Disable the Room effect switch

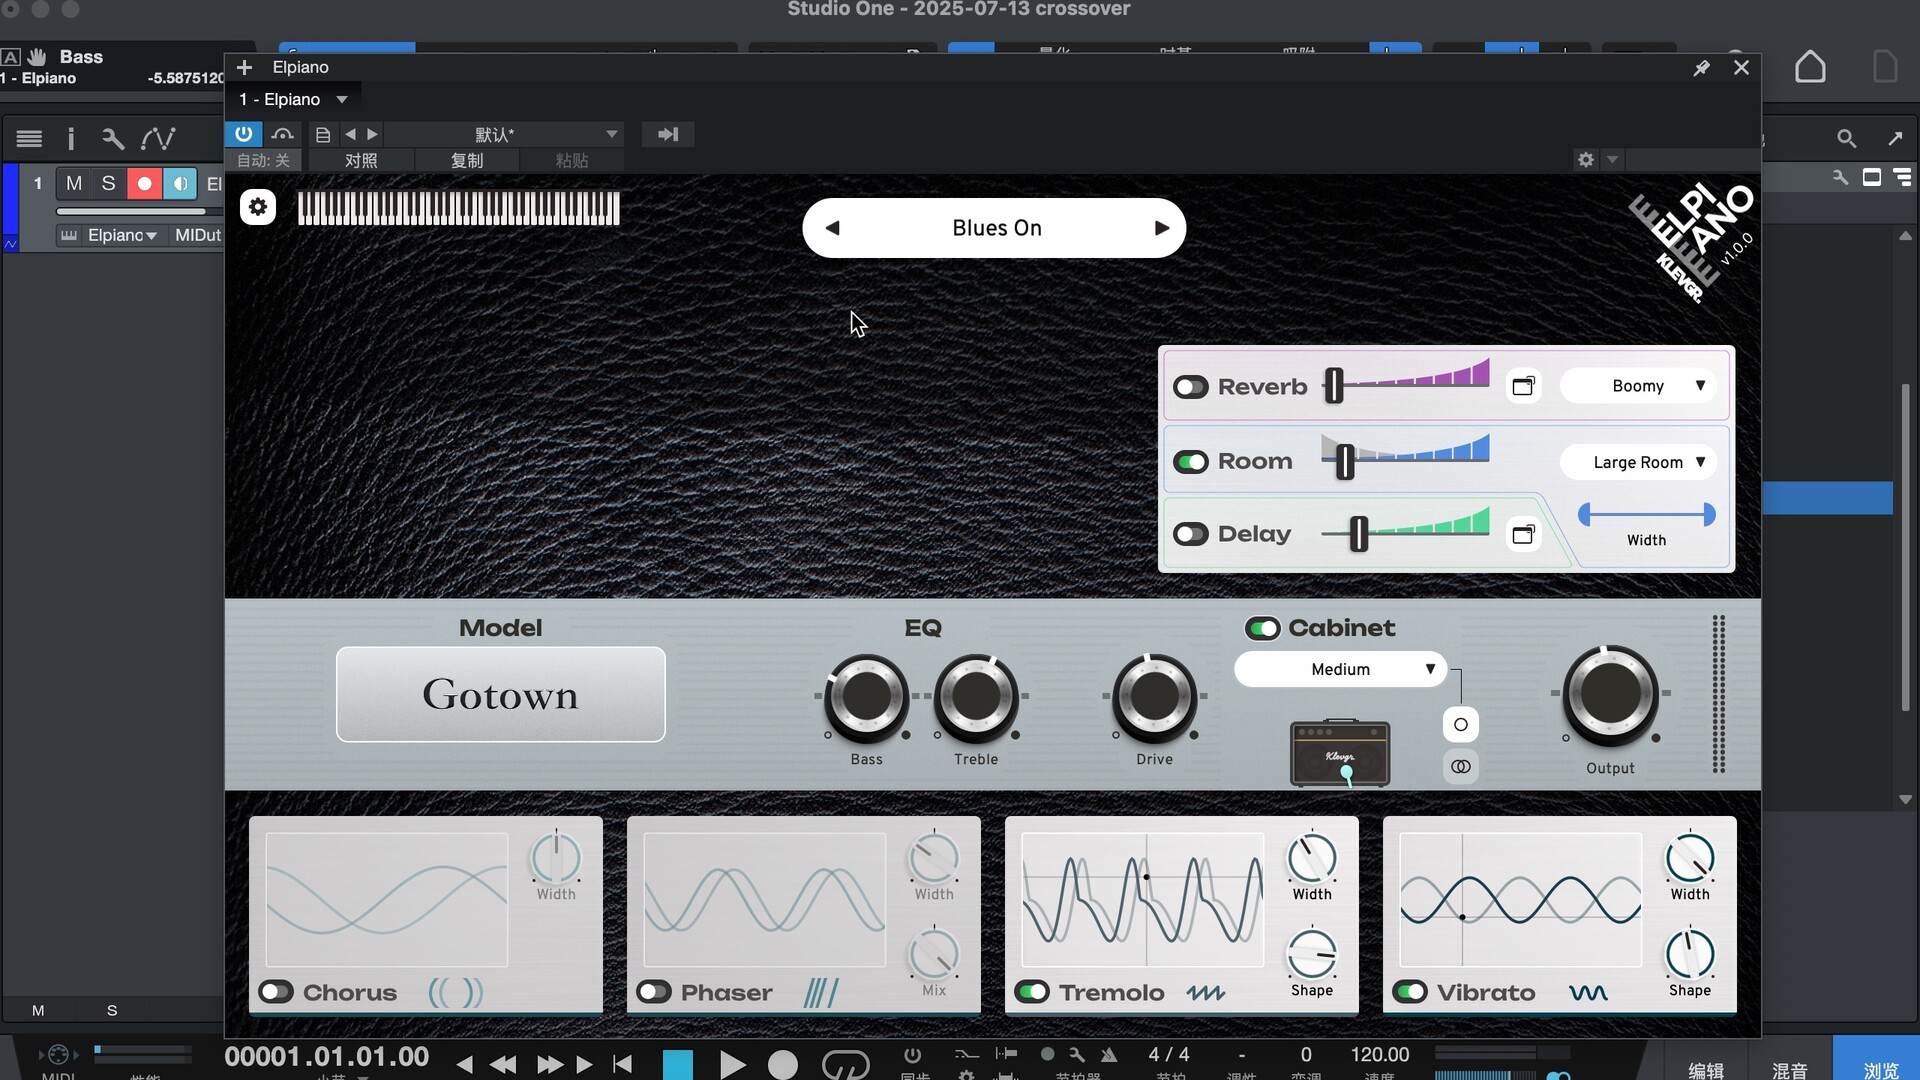coord(1190,462)
